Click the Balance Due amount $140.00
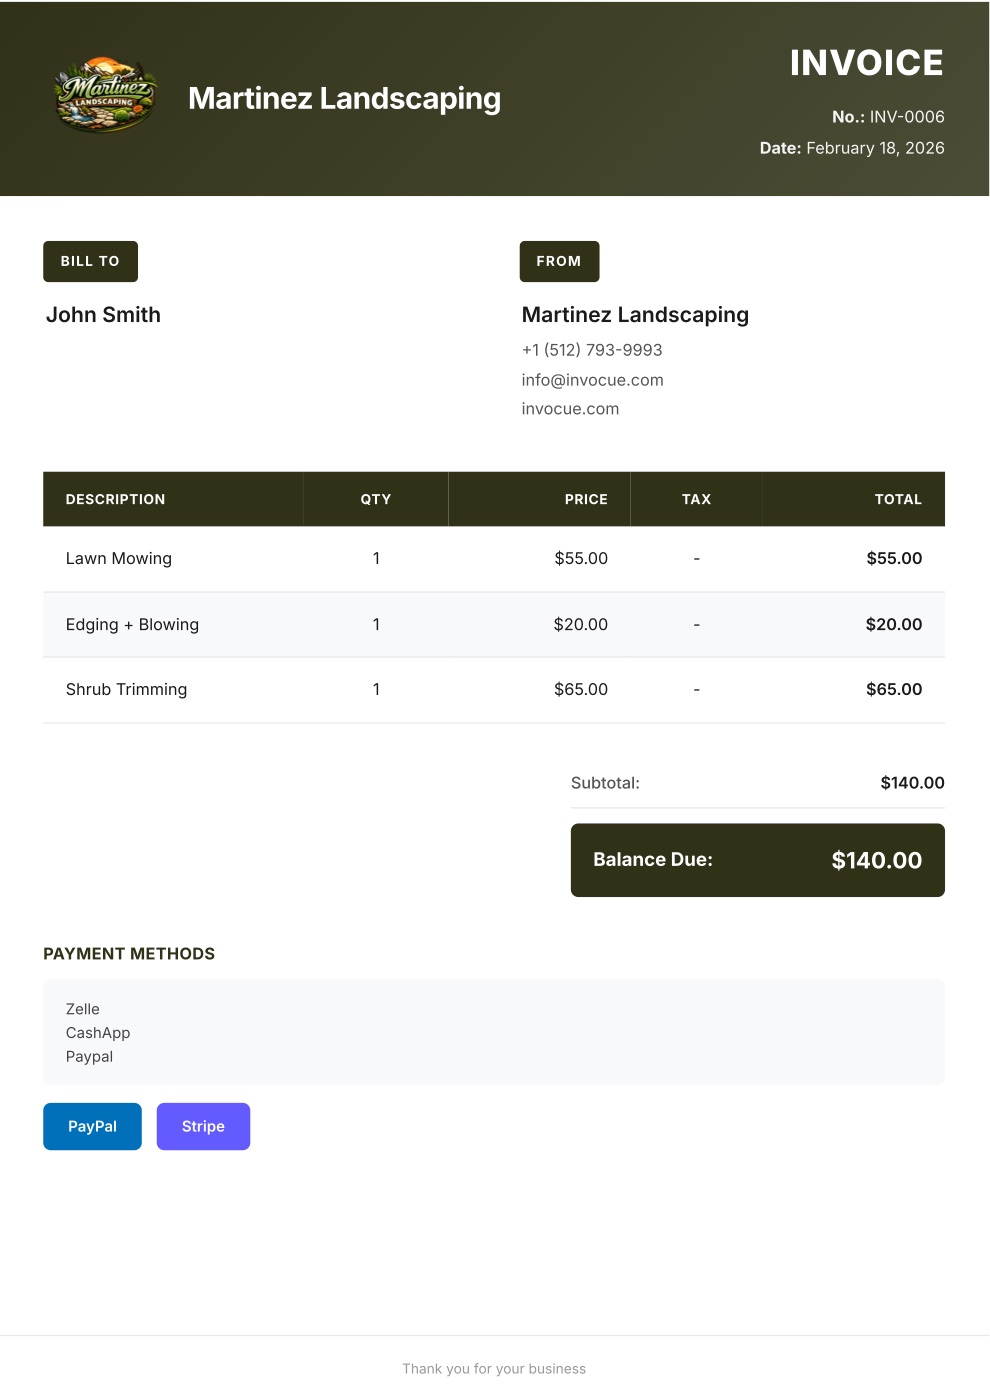Image resolution: width=990 pixels, height=1400 pixels. click(x=877, y=860)
